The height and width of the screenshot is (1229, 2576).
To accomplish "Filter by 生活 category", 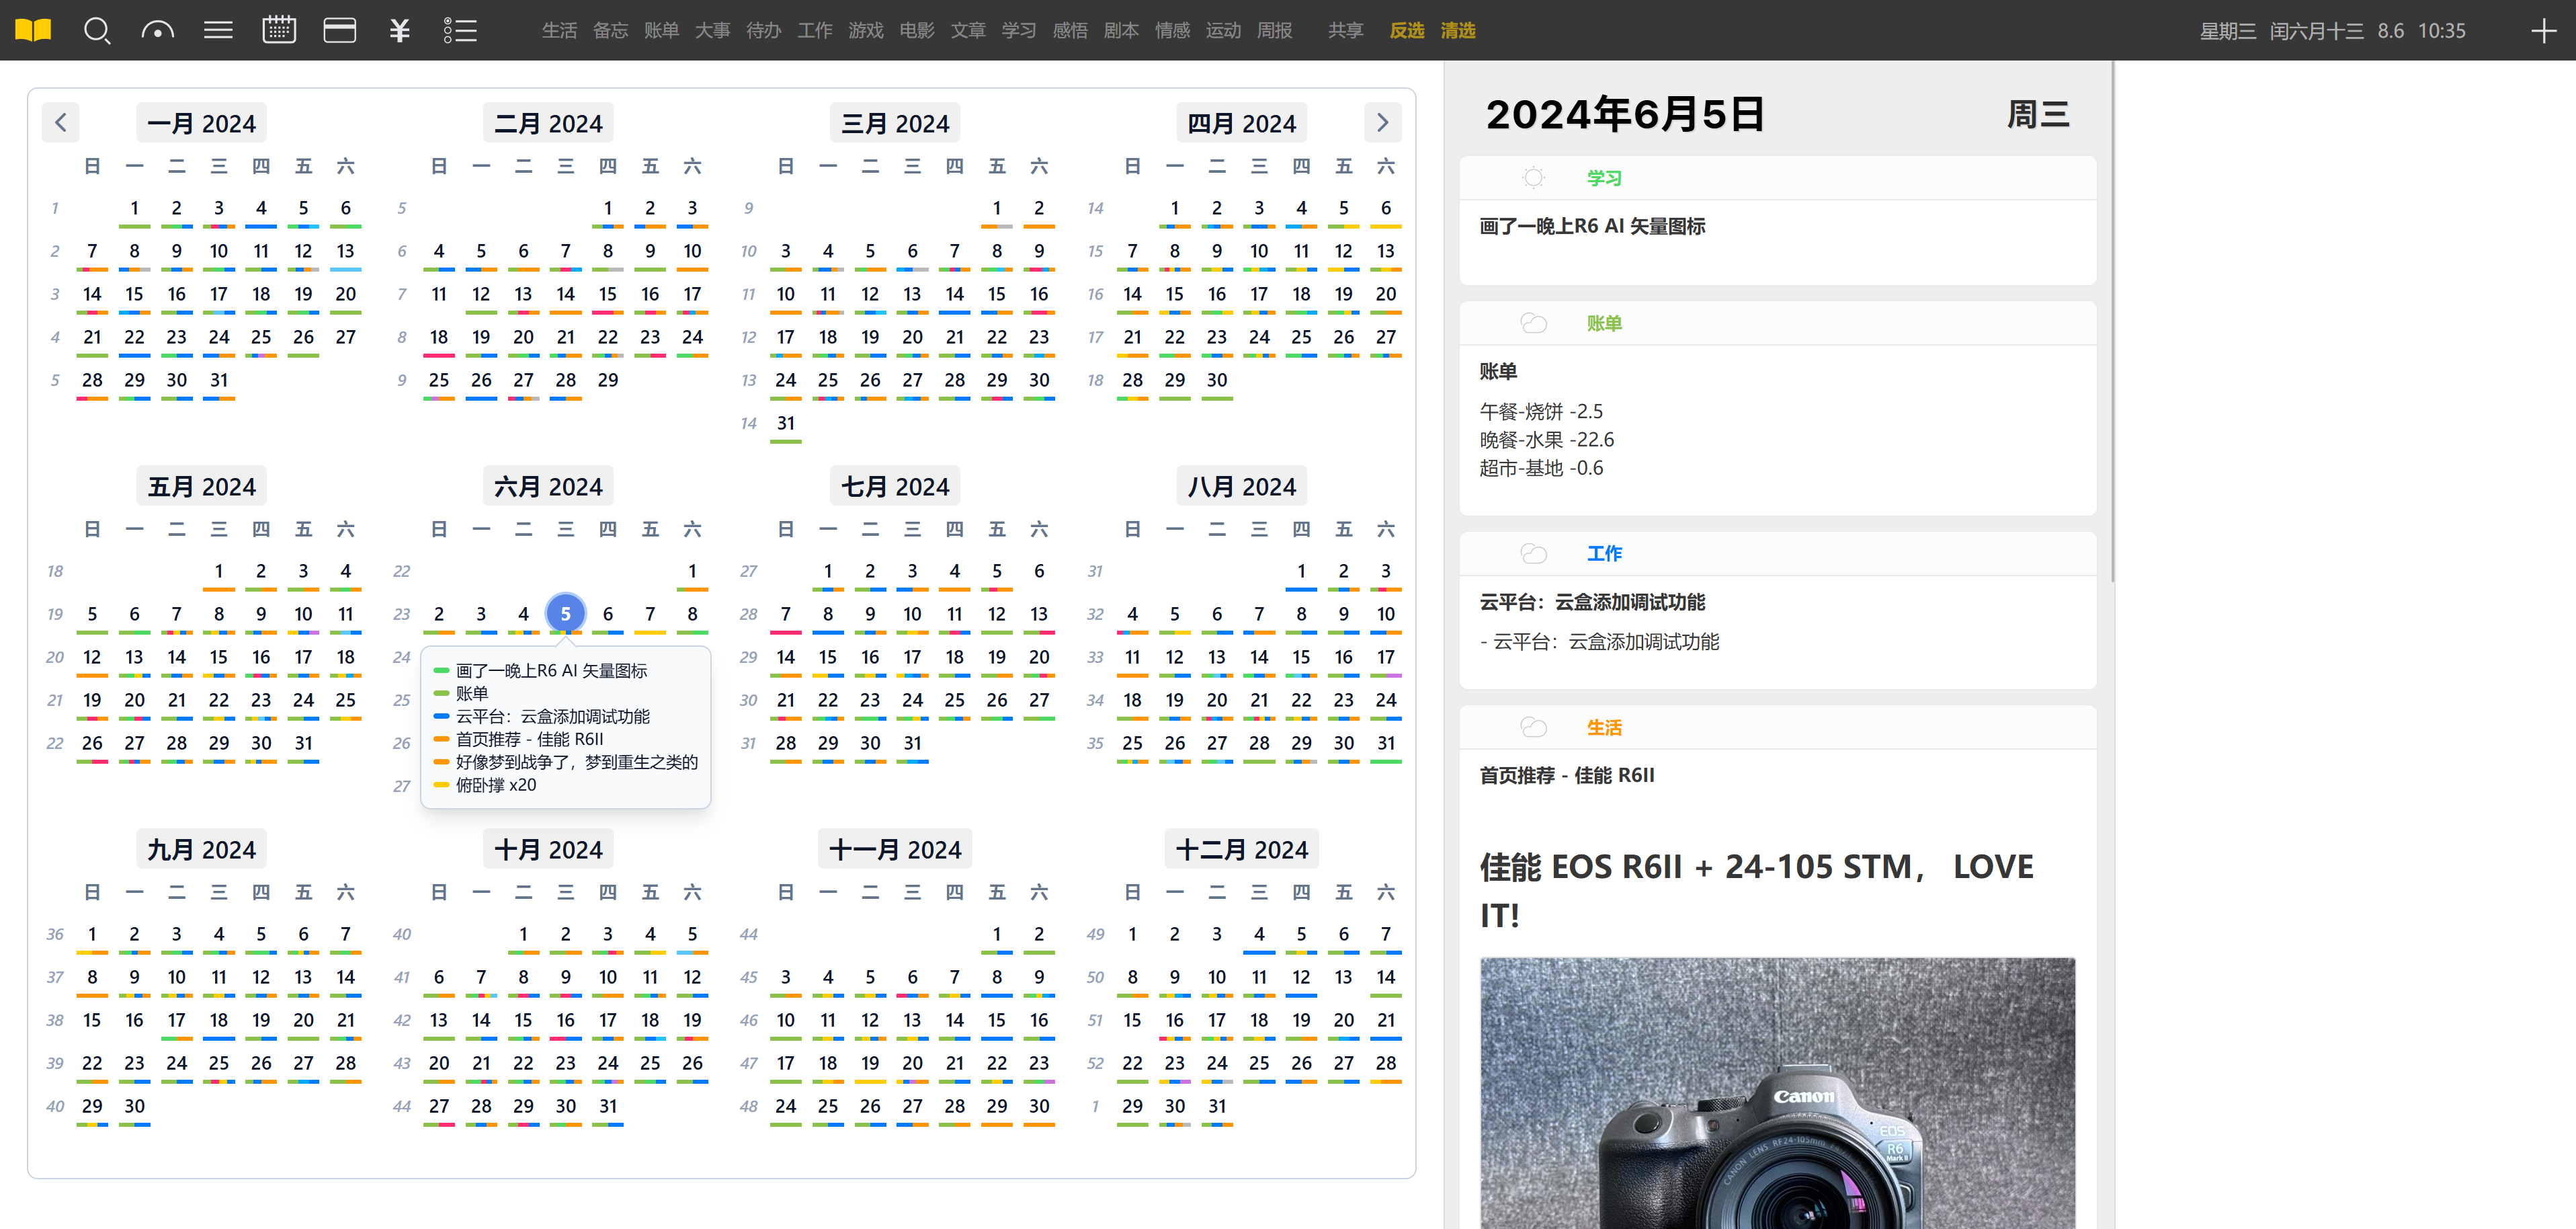I will (x=559, y=30).
